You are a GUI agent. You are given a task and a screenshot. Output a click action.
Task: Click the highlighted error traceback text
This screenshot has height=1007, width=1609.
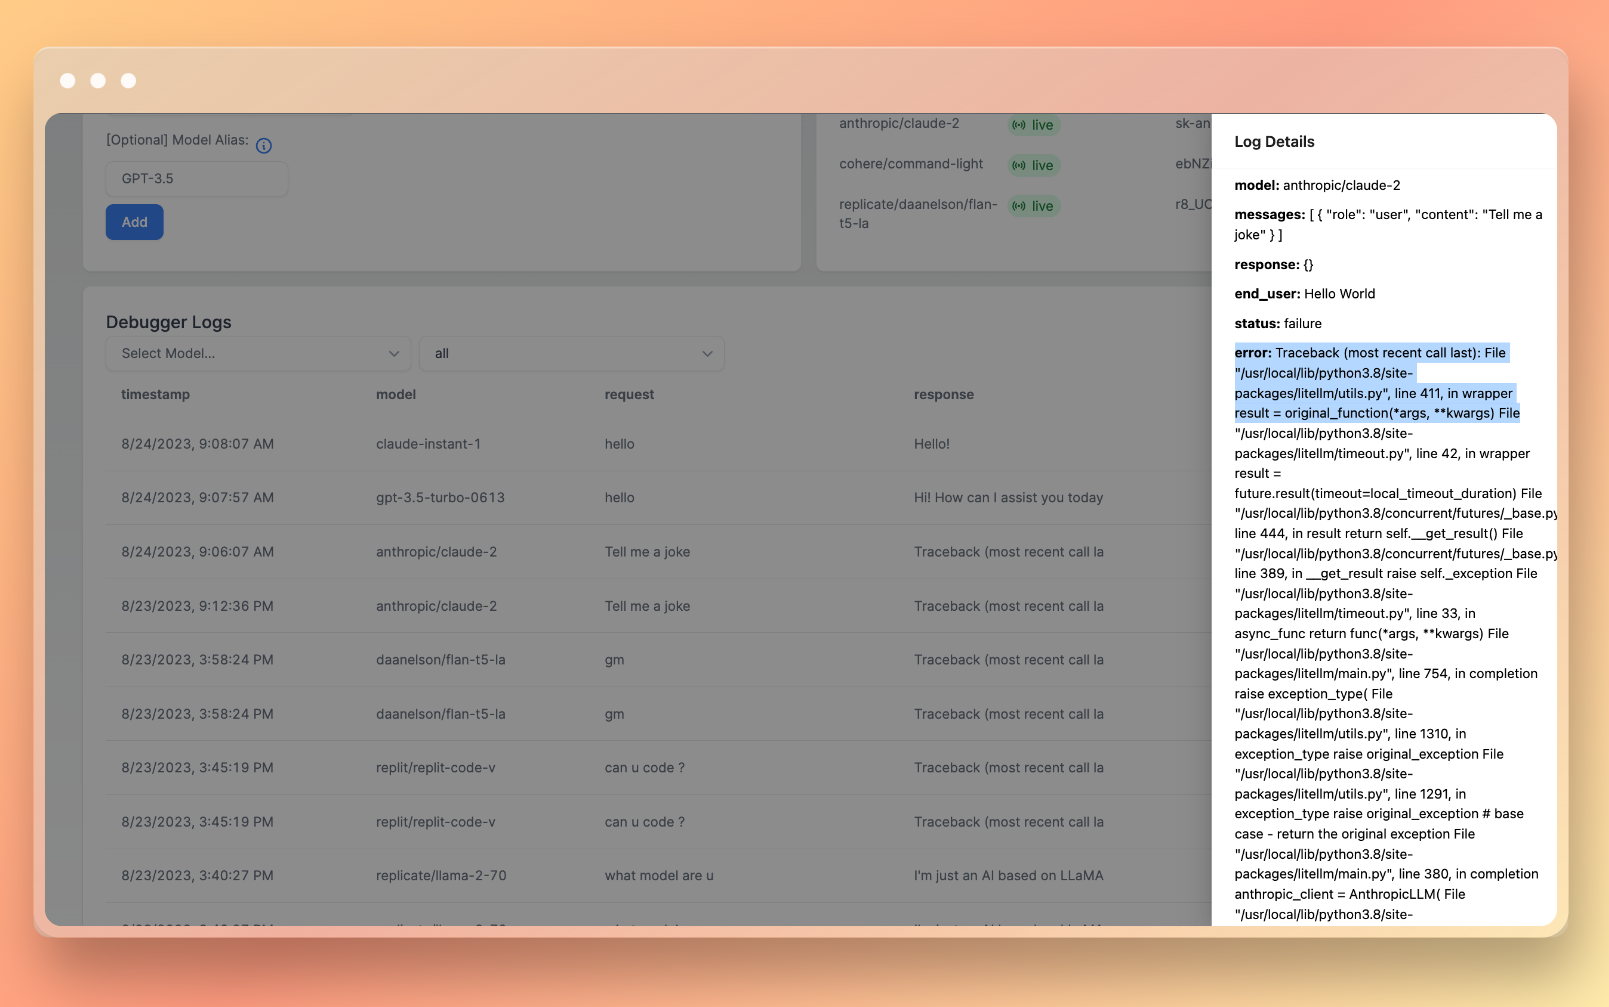tap(1377, 383)
